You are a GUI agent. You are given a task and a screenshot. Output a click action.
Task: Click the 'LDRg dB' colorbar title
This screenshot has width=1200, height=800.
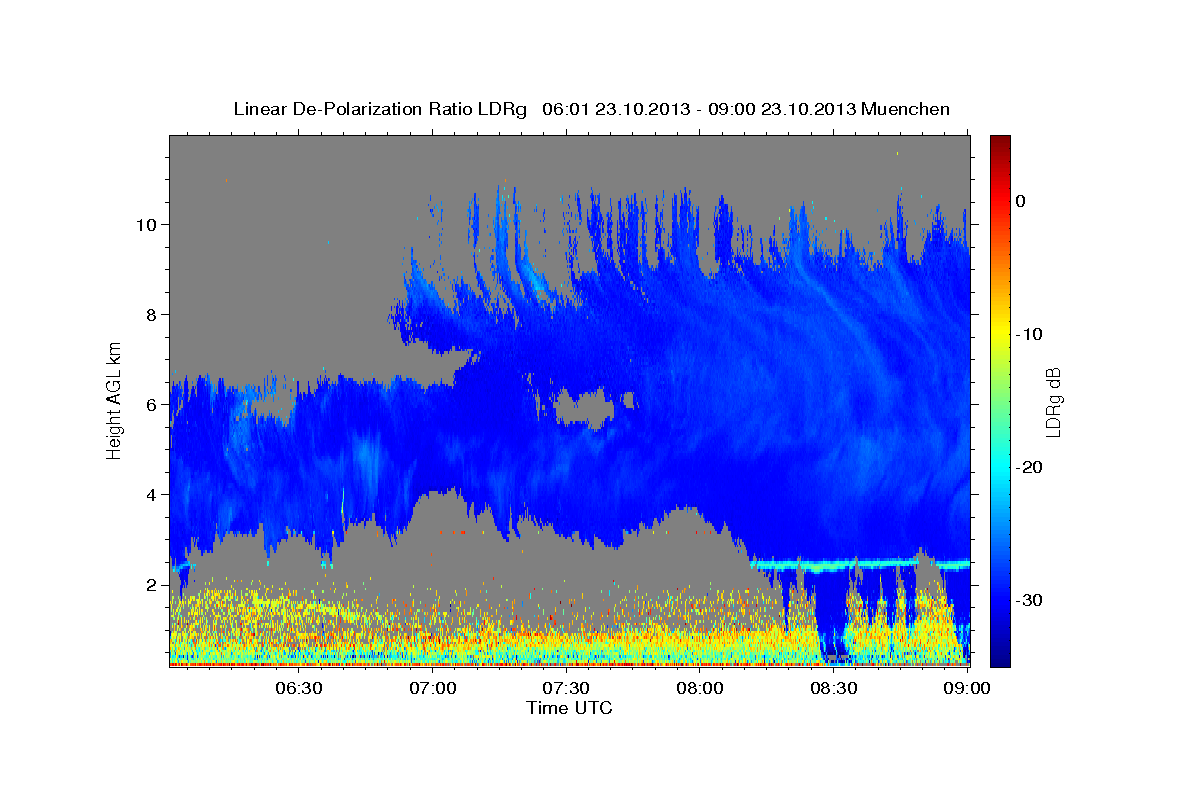click(x=1053, y=401)
